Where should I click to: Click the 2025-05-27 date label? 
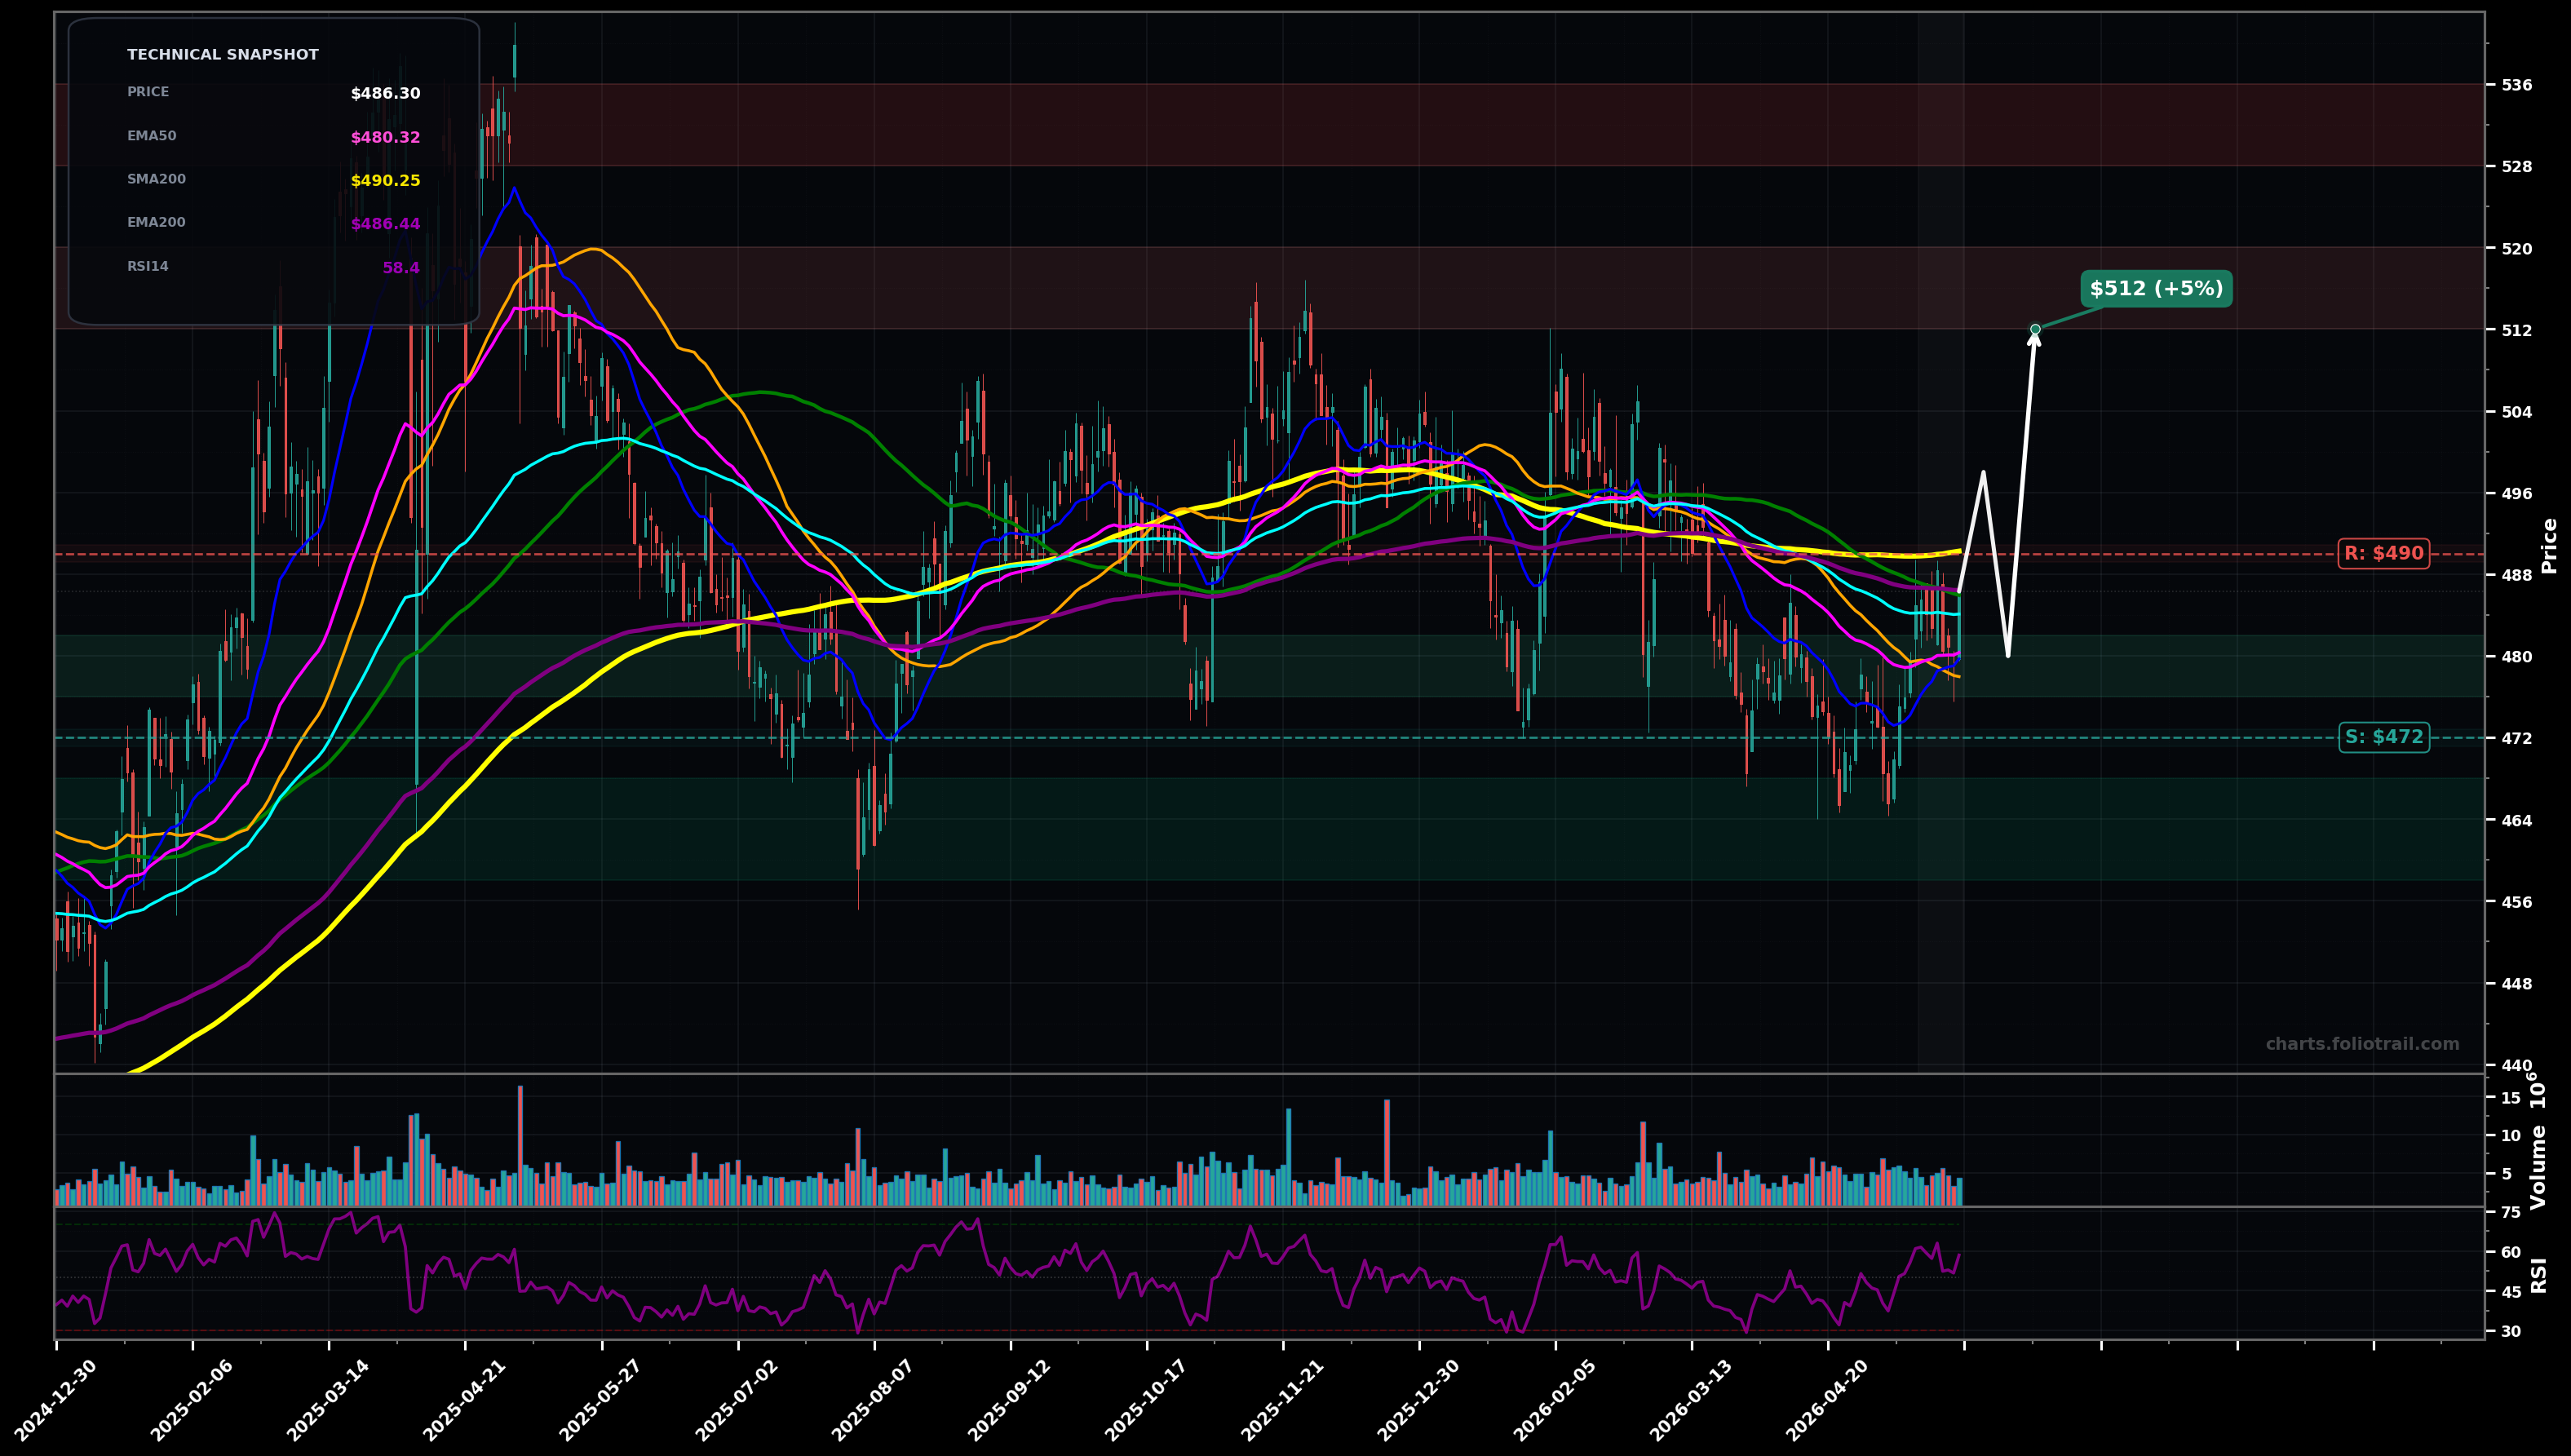point(600,1400)
